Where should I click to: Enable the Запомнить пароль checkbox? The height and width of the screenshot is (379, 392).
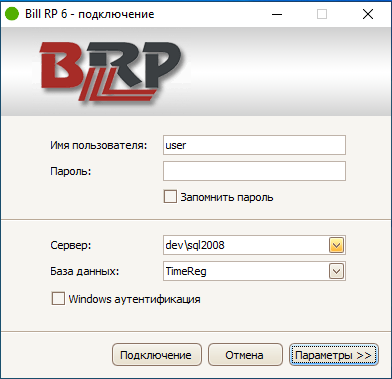point(170,197)
